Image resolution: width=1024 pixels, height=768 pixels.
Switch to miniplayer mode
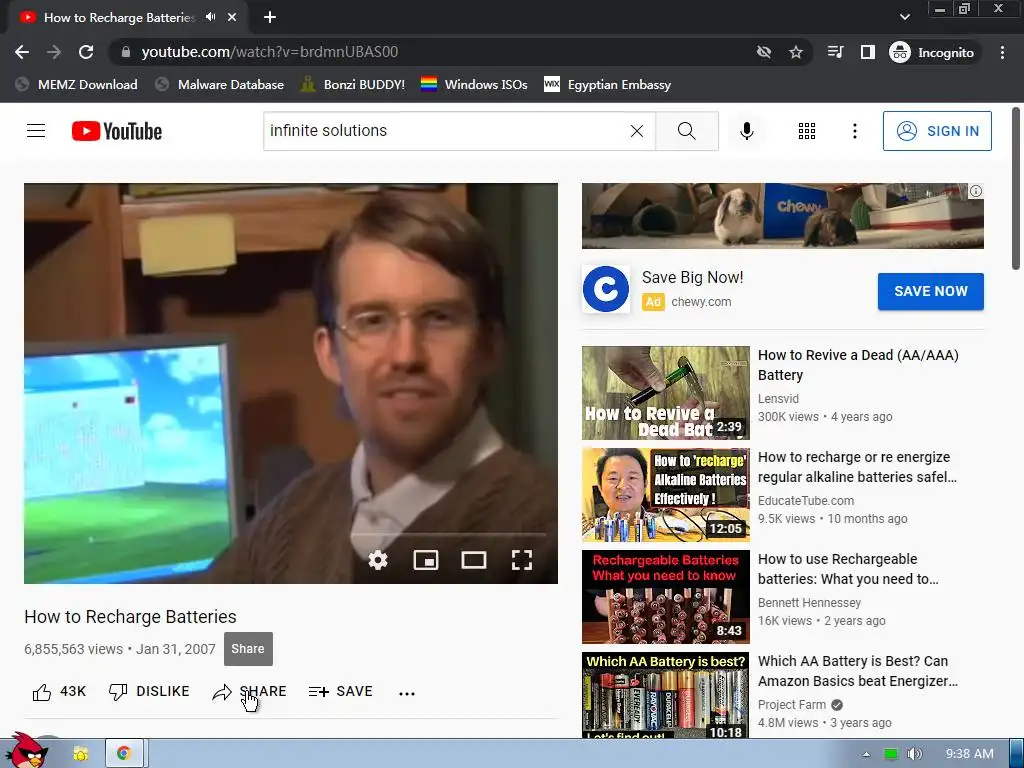[426, 560]
